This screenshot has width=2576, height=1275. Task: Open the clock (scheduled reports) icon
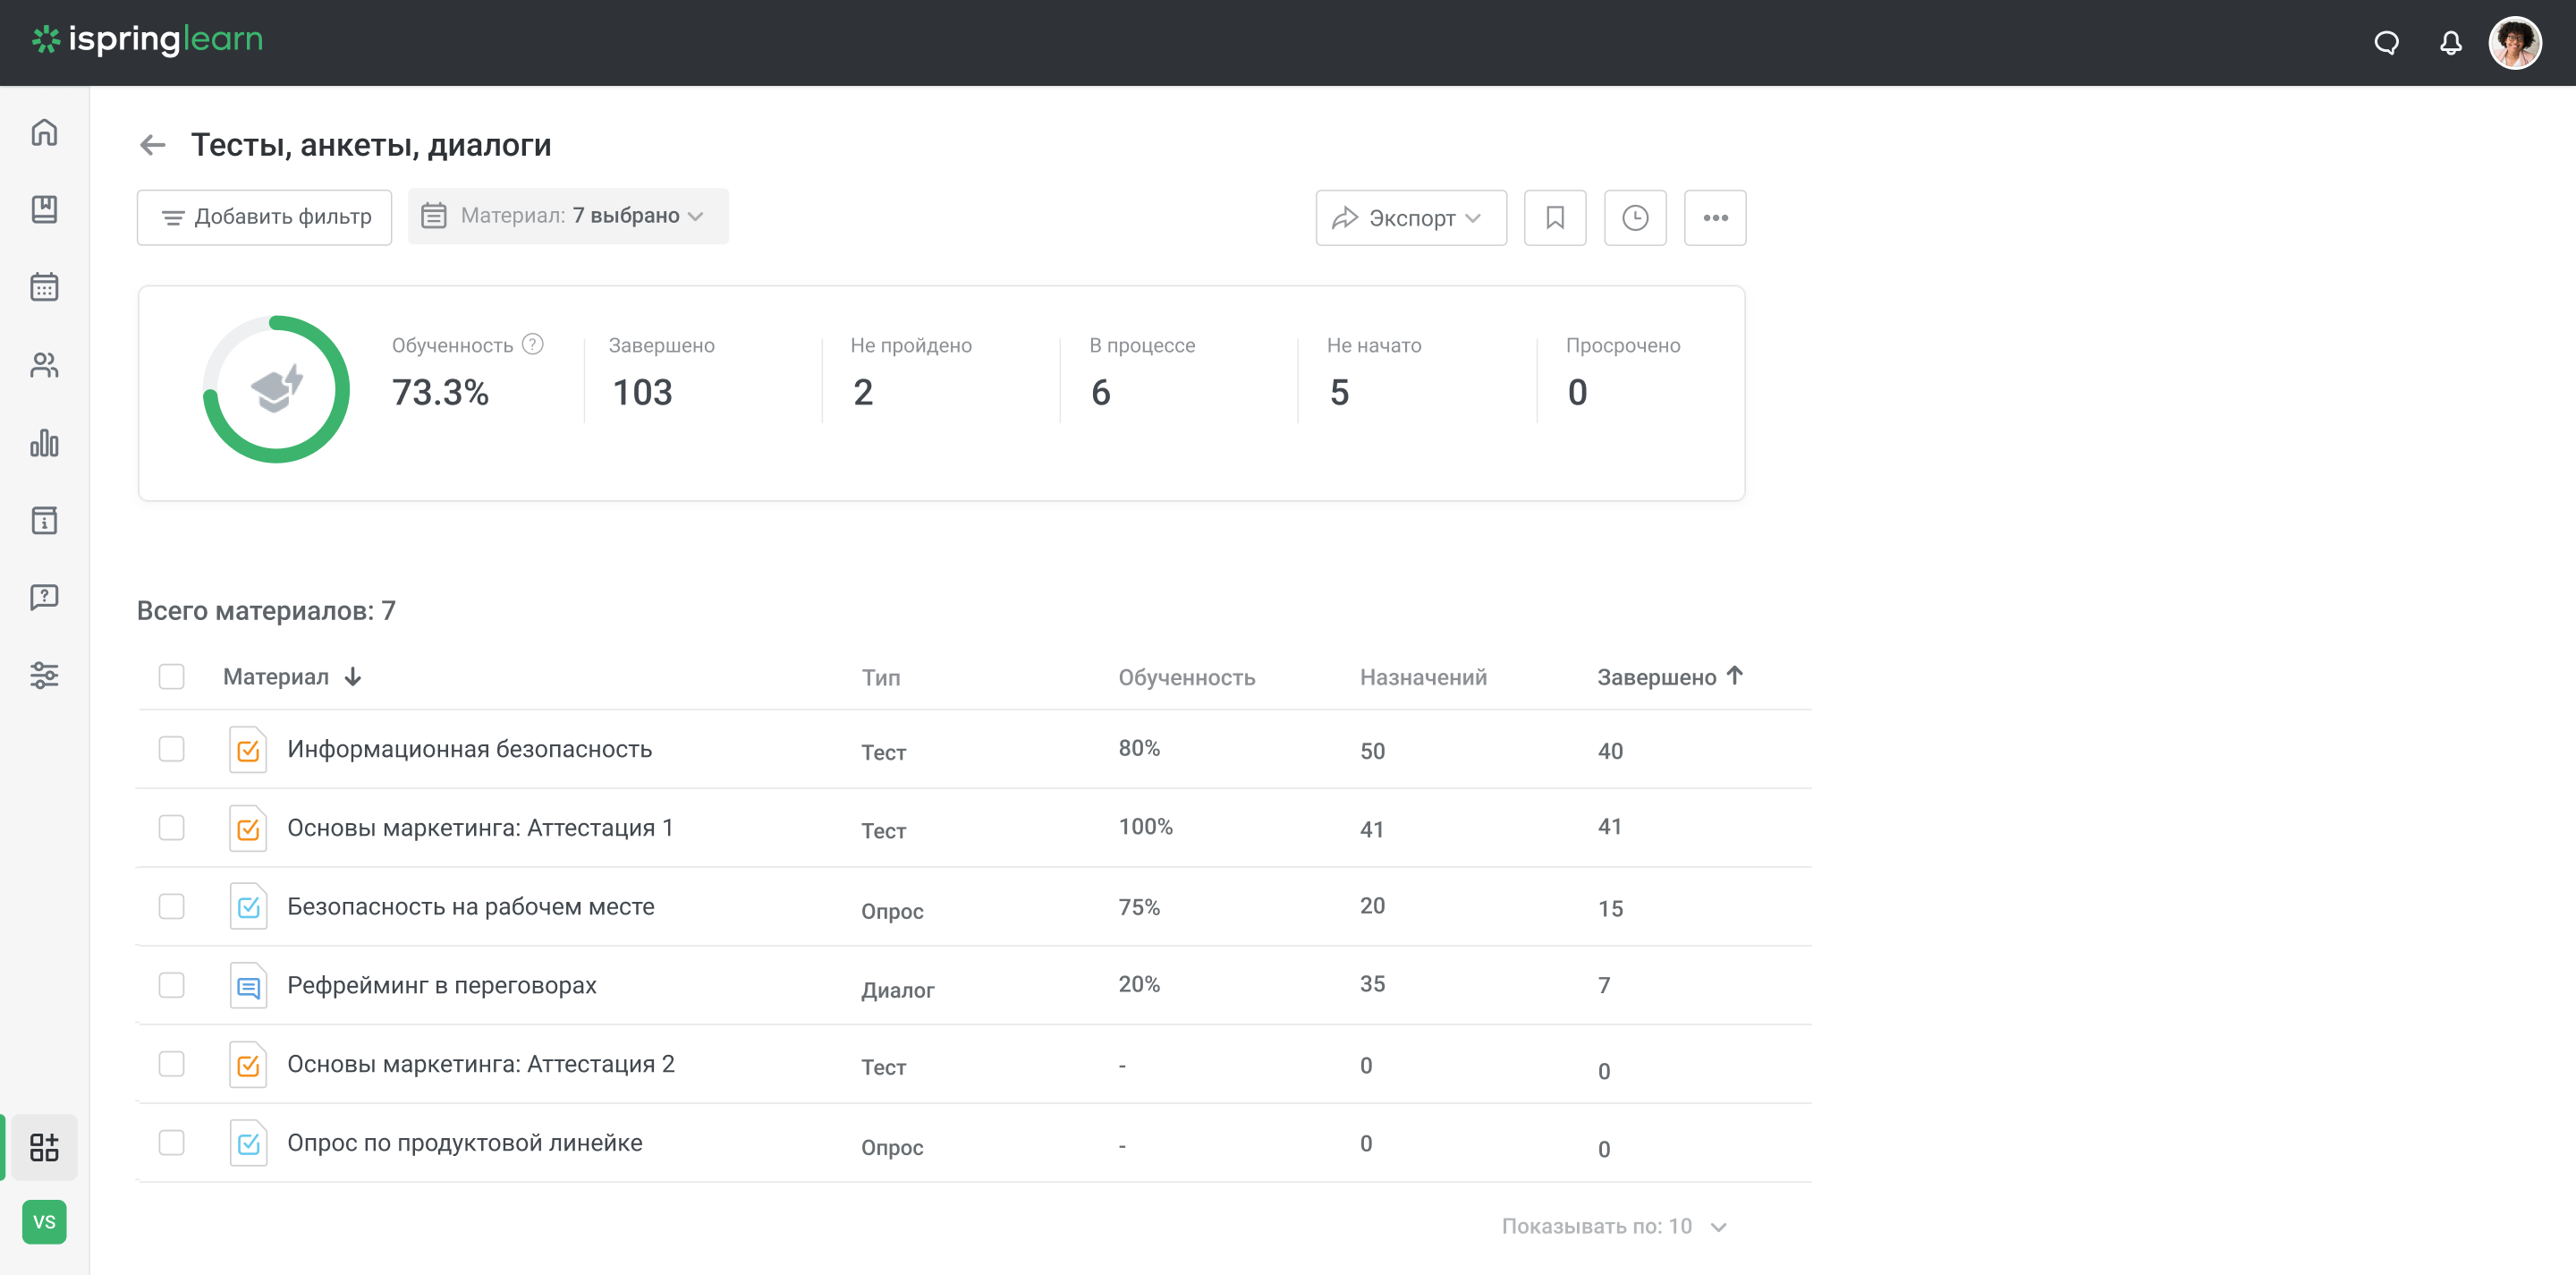(1635, 217)
